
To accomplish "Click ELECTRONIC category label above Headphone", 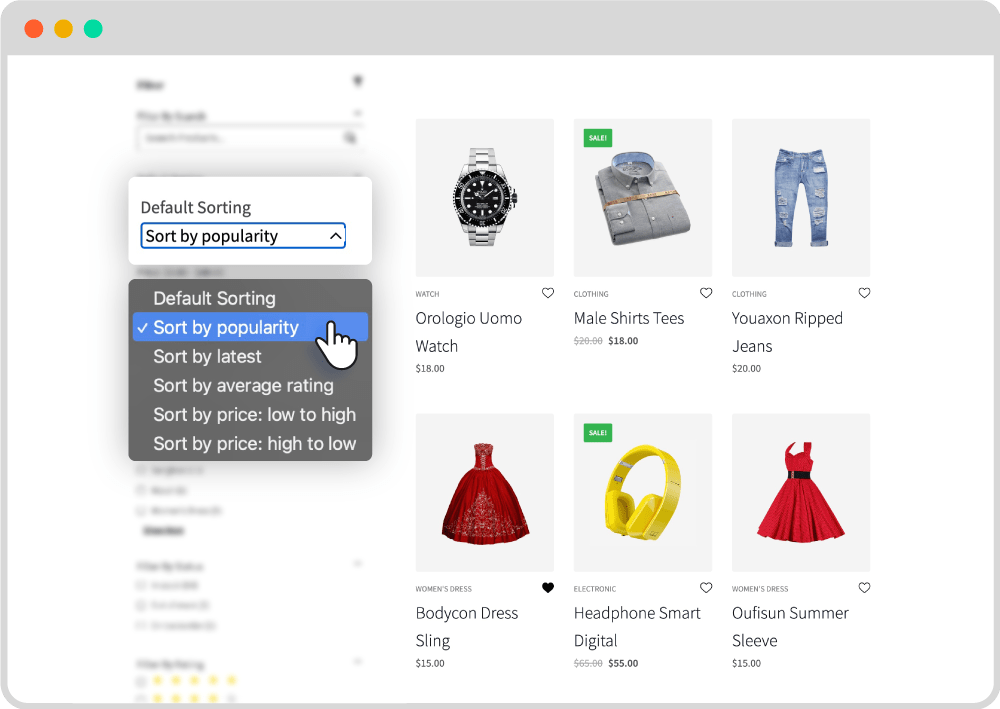I will pyautogui.click(x=595, y=588).
